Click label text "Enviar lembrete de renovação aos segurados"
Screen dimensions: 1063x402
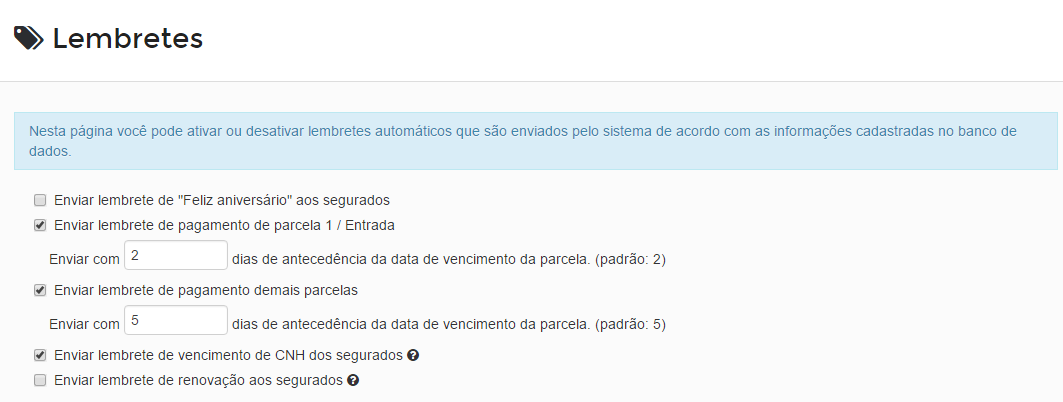click(x=199, y=381)
